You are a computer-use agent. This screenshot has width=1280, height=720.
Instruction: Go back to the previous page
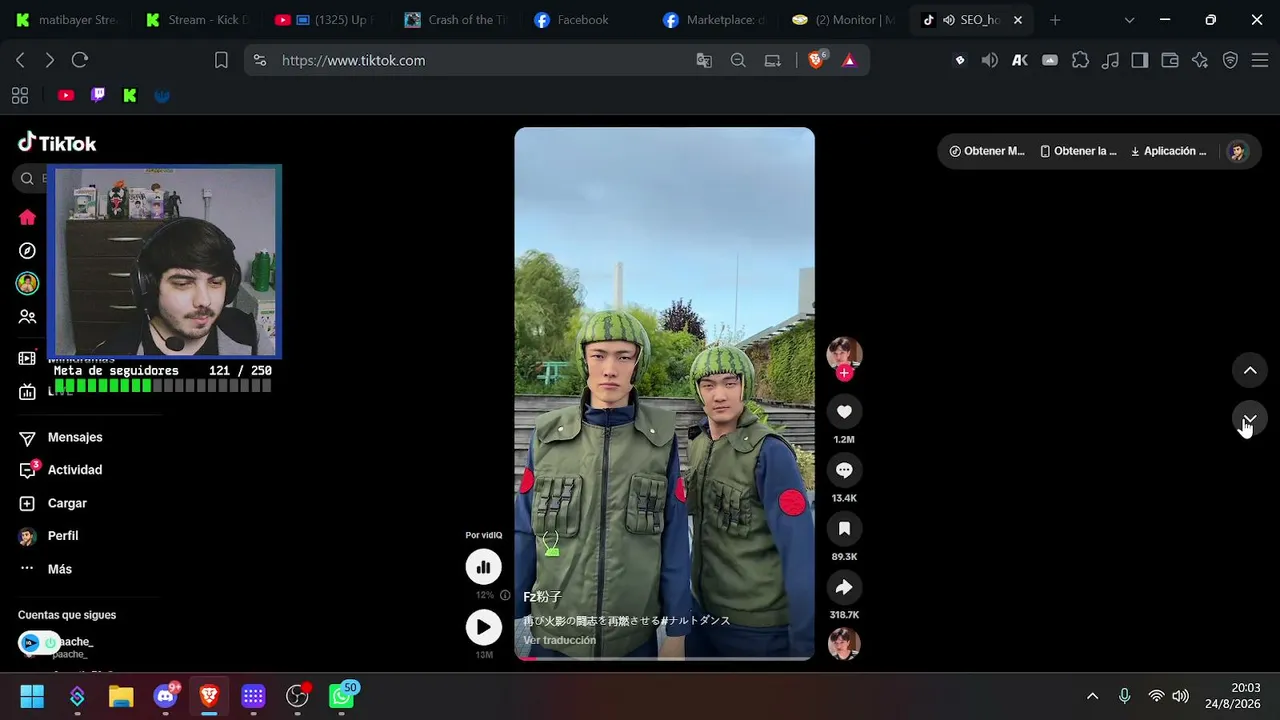pos(20,60)
